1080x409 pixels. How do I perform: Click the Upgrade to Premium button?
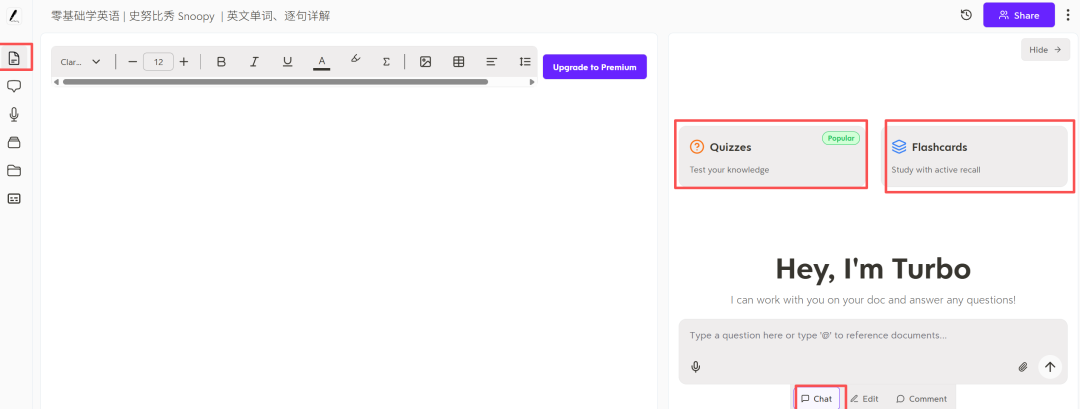(x=595, y=67)
